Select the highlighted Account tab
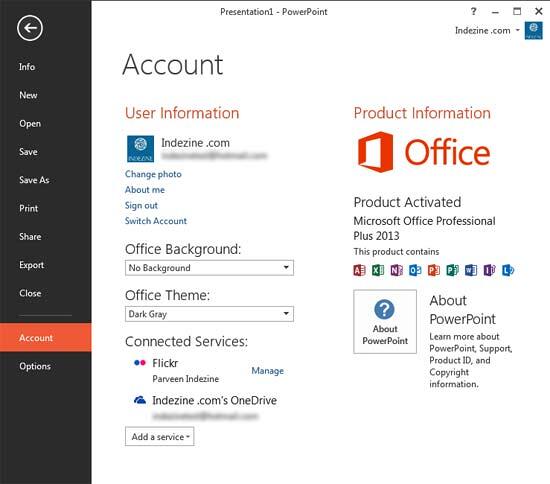The image size is (550, 484). coord(46,337)
